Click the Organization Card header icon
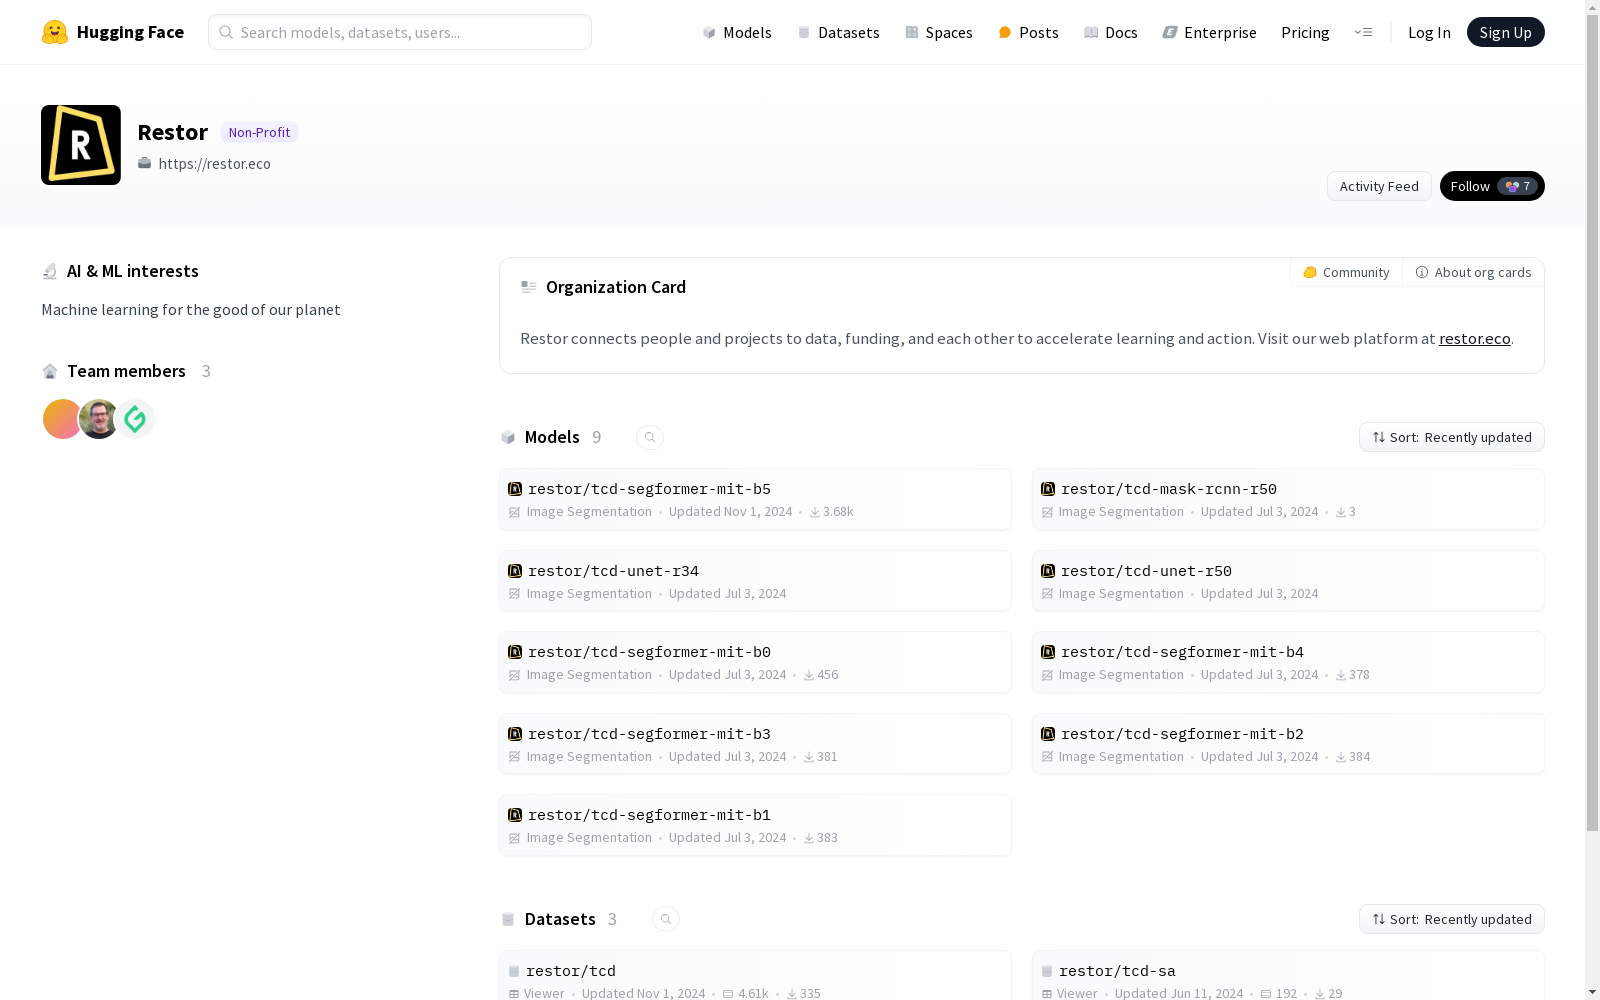Viewport: 1600px width, 1000px height. (529, 287)
